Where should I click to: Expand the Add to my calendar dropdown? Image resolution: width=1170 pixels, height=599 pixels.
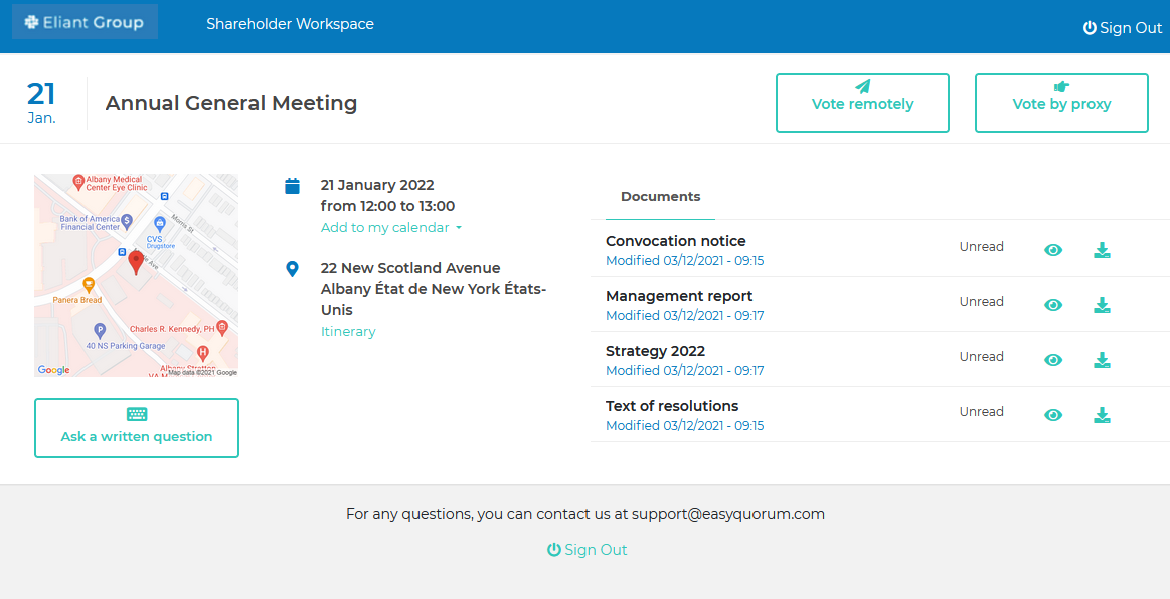click(x=391, y=228)
